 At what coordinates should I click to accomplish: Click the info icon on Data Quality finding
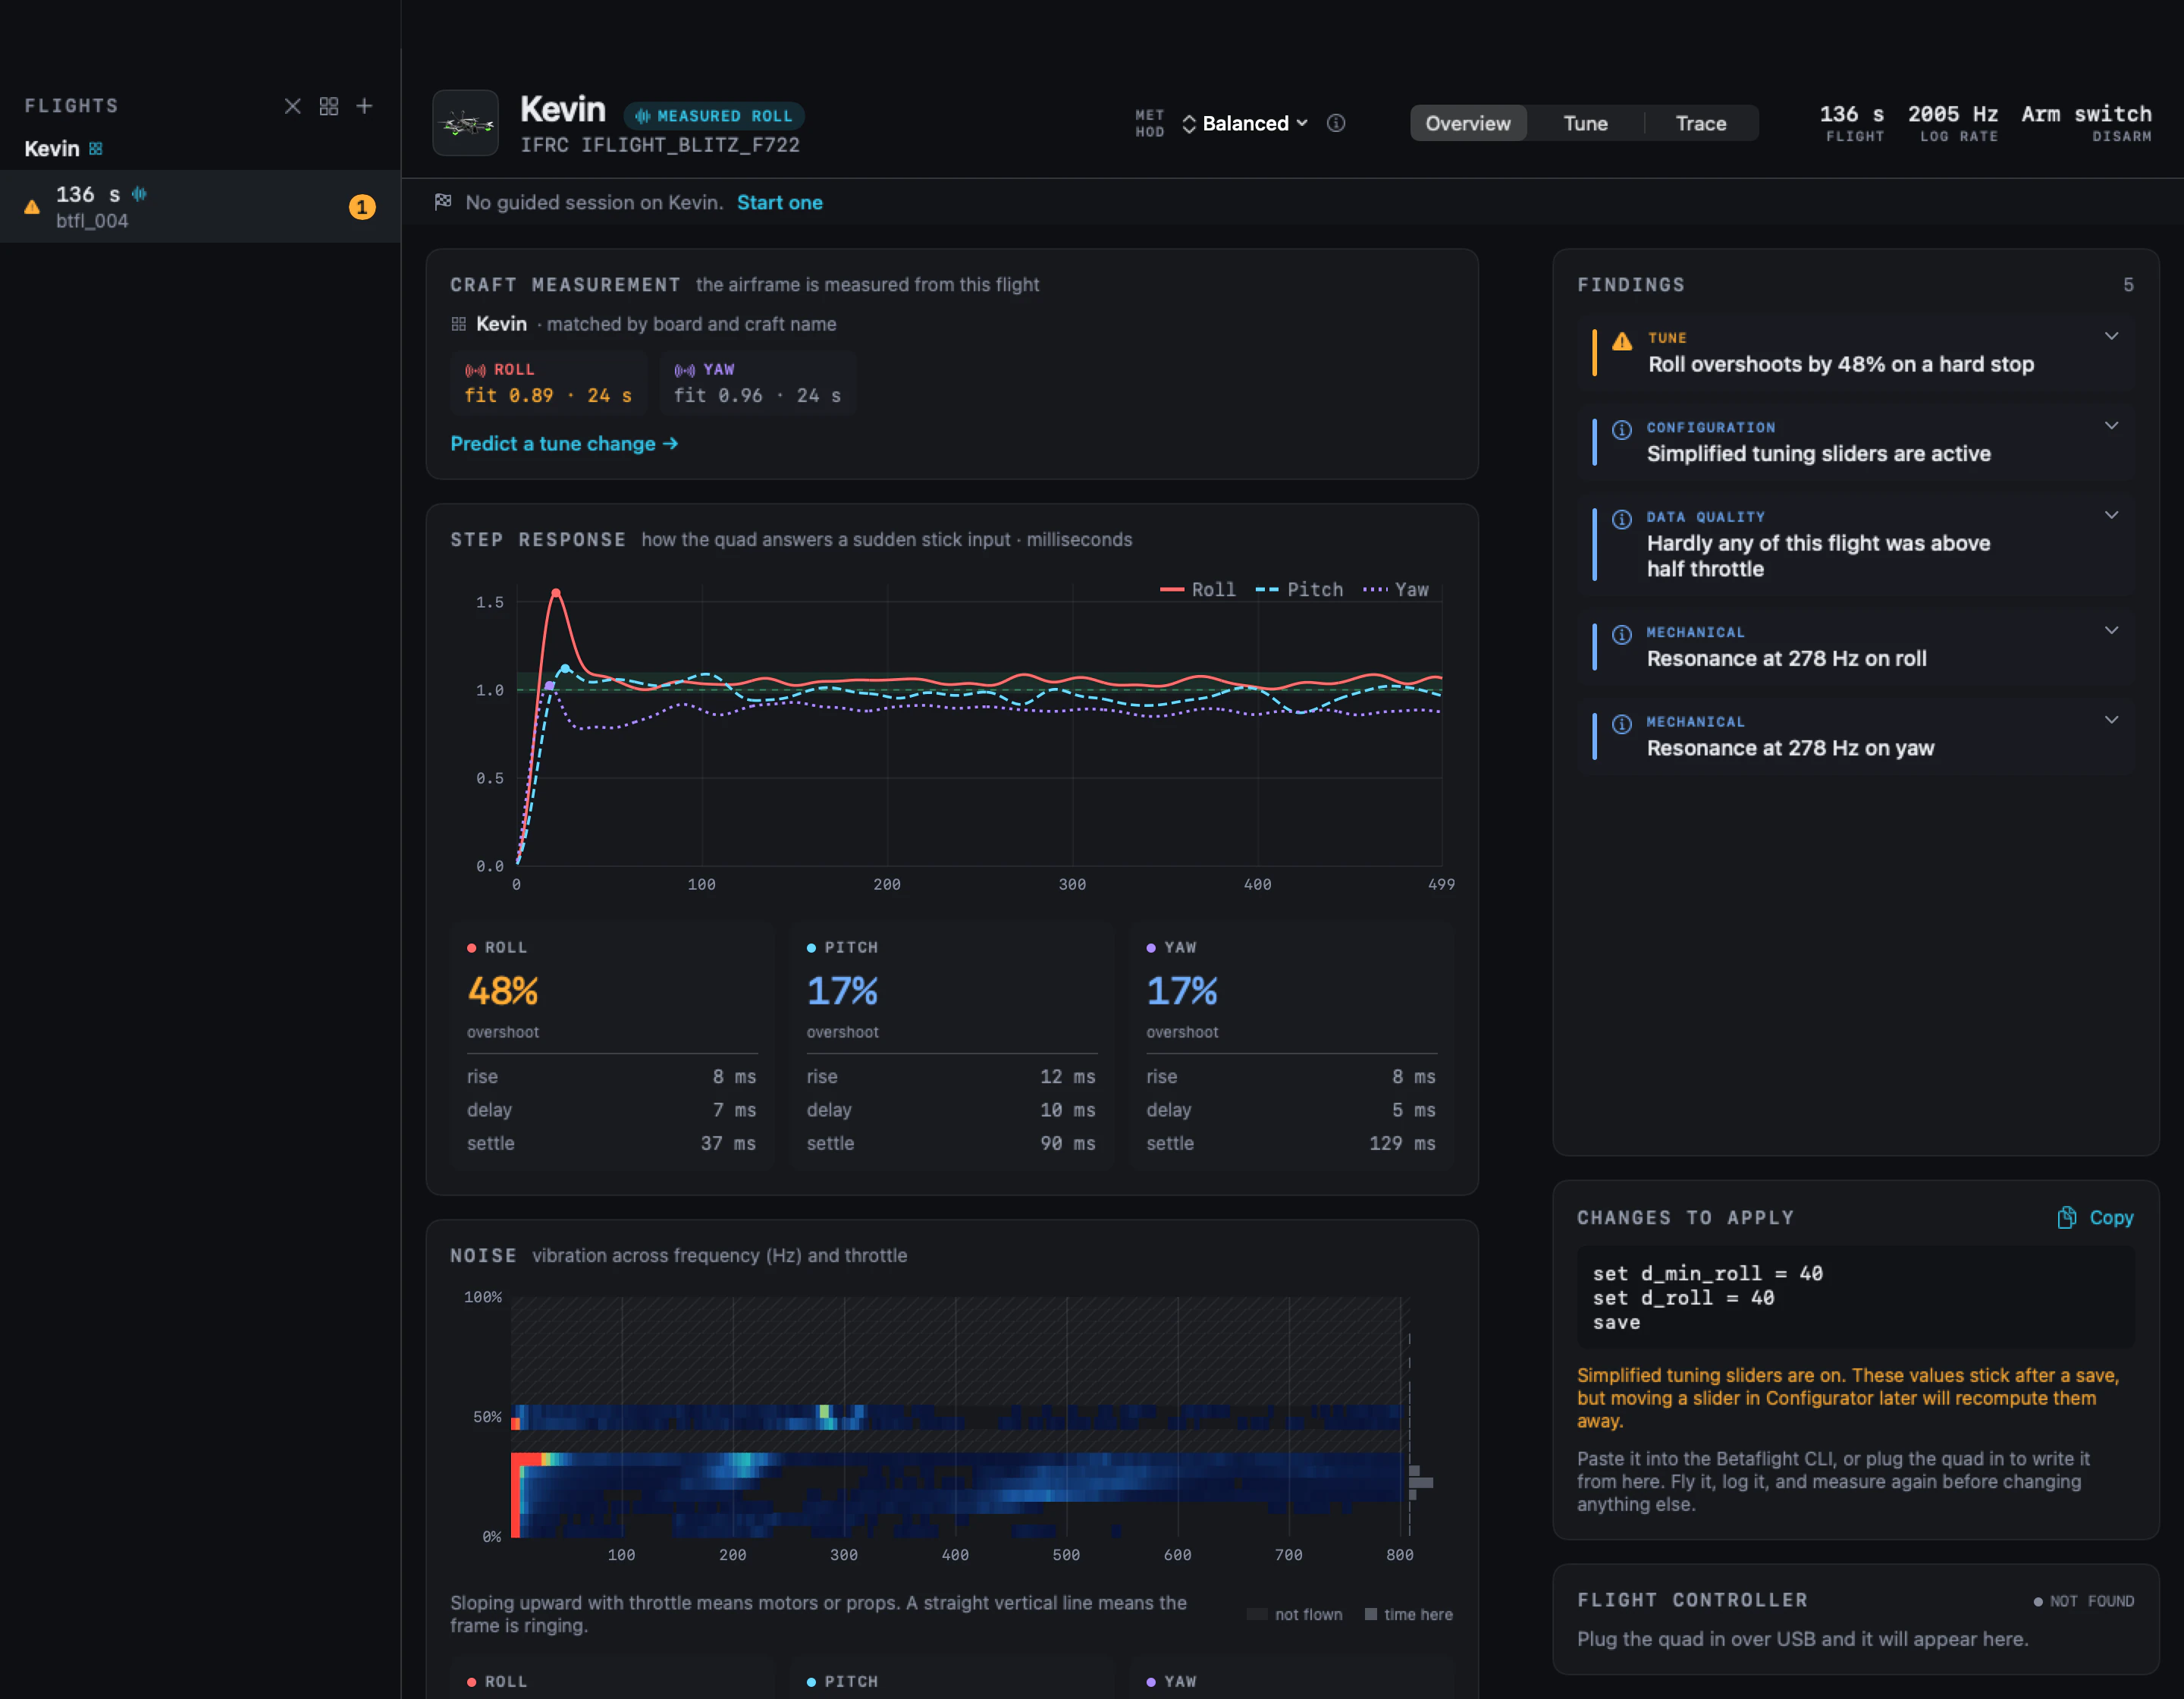click(1622, 519)
